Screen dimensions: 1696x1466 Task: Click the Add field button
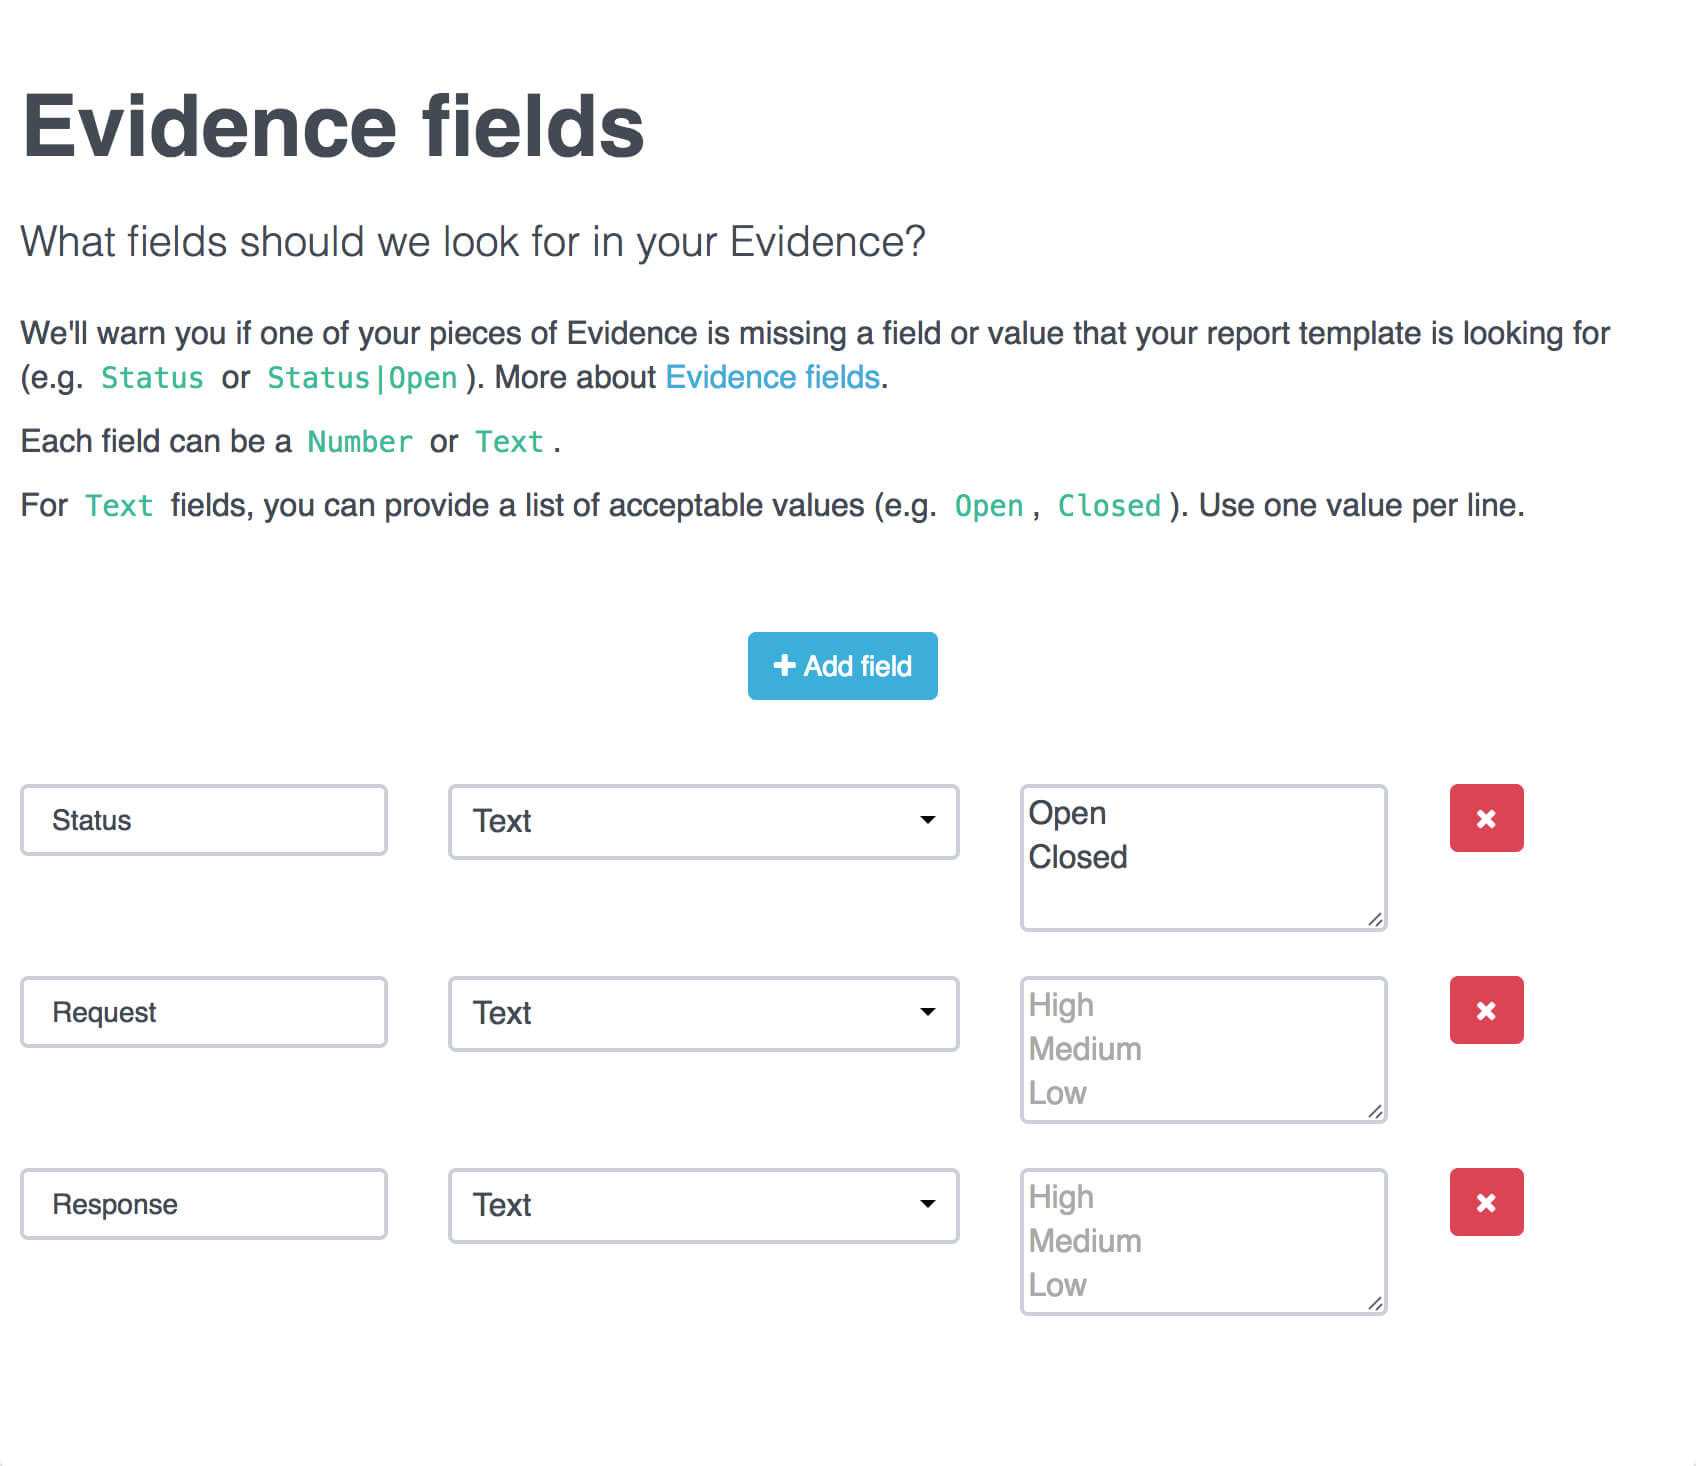[x=842, y=666]
